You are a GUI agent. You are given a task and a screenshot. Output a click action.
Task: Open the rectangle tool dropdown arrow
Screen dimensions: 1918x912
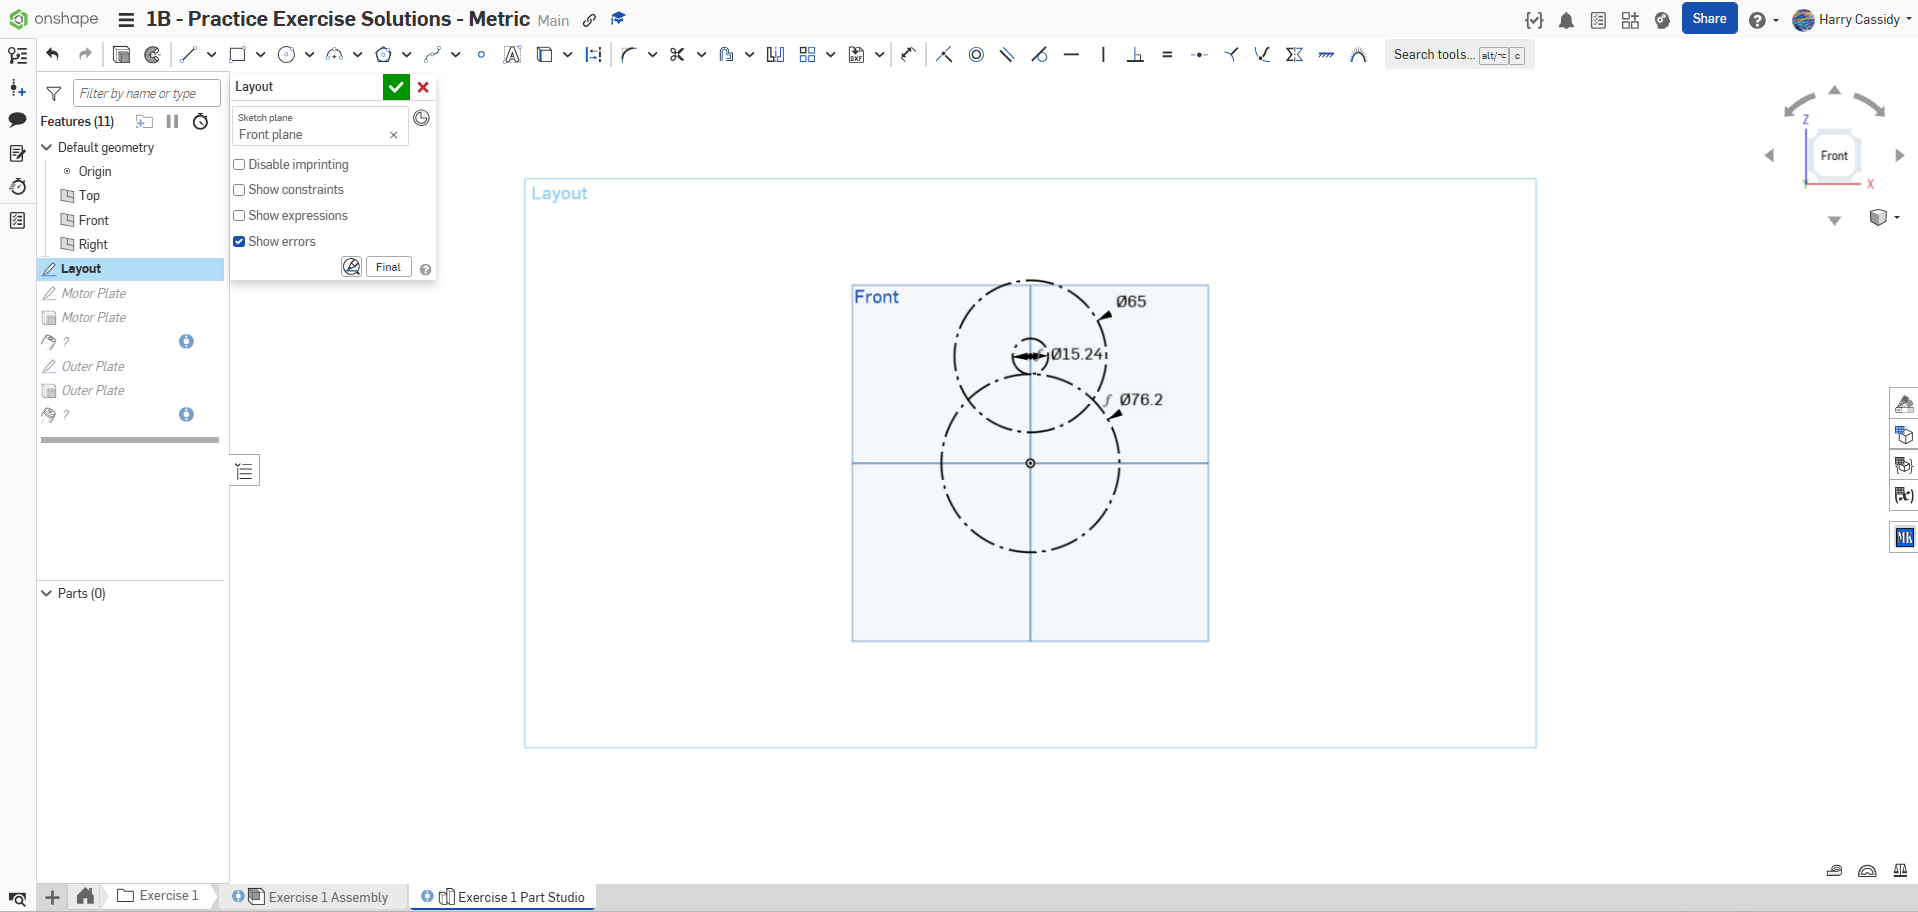(x=260, y=55)
